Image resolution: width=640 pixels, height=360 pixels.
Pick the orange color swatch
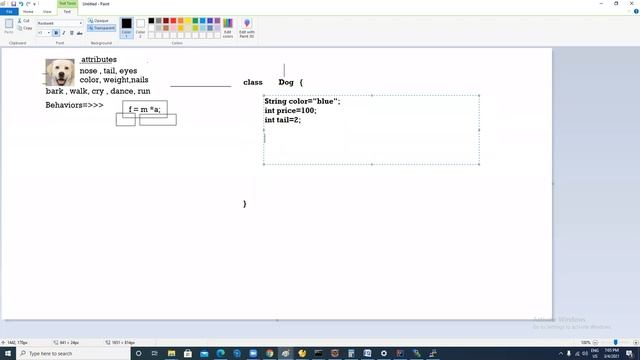[x=181, y=21]
